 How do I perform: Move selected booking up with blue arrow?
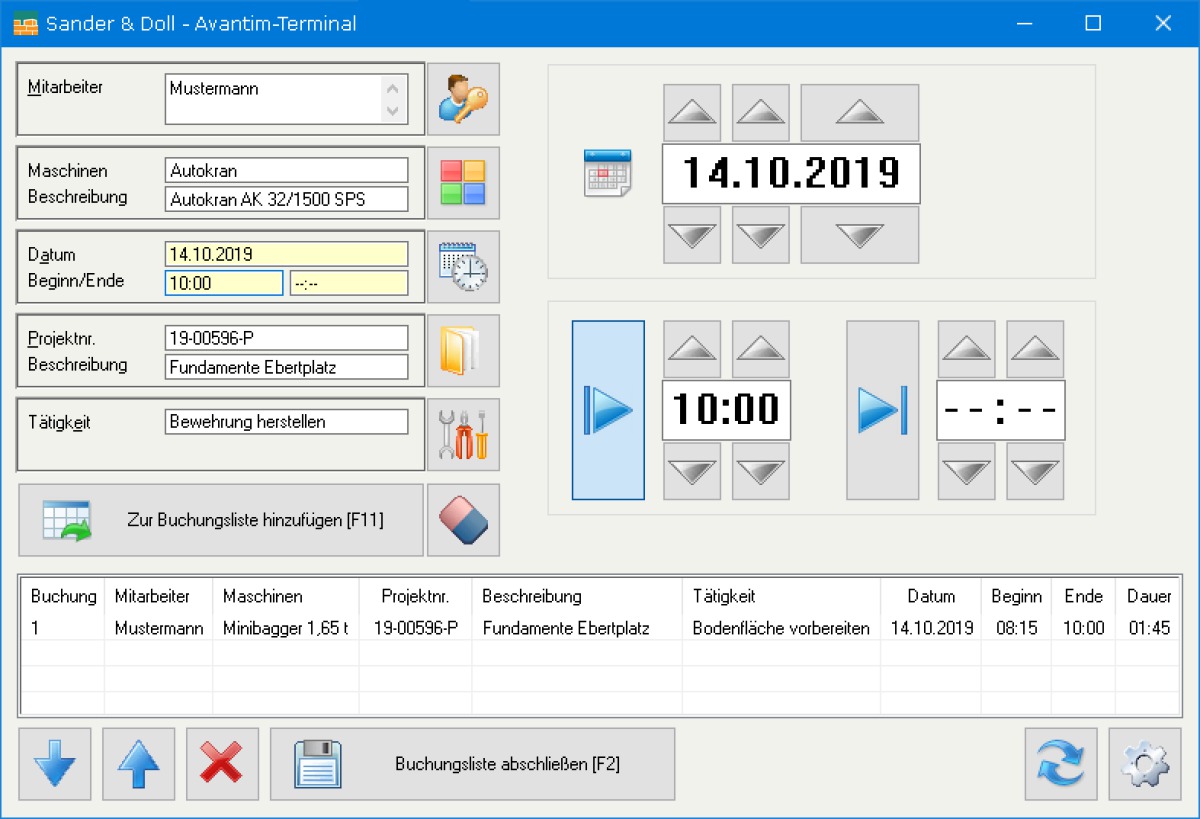coord(138,764)
